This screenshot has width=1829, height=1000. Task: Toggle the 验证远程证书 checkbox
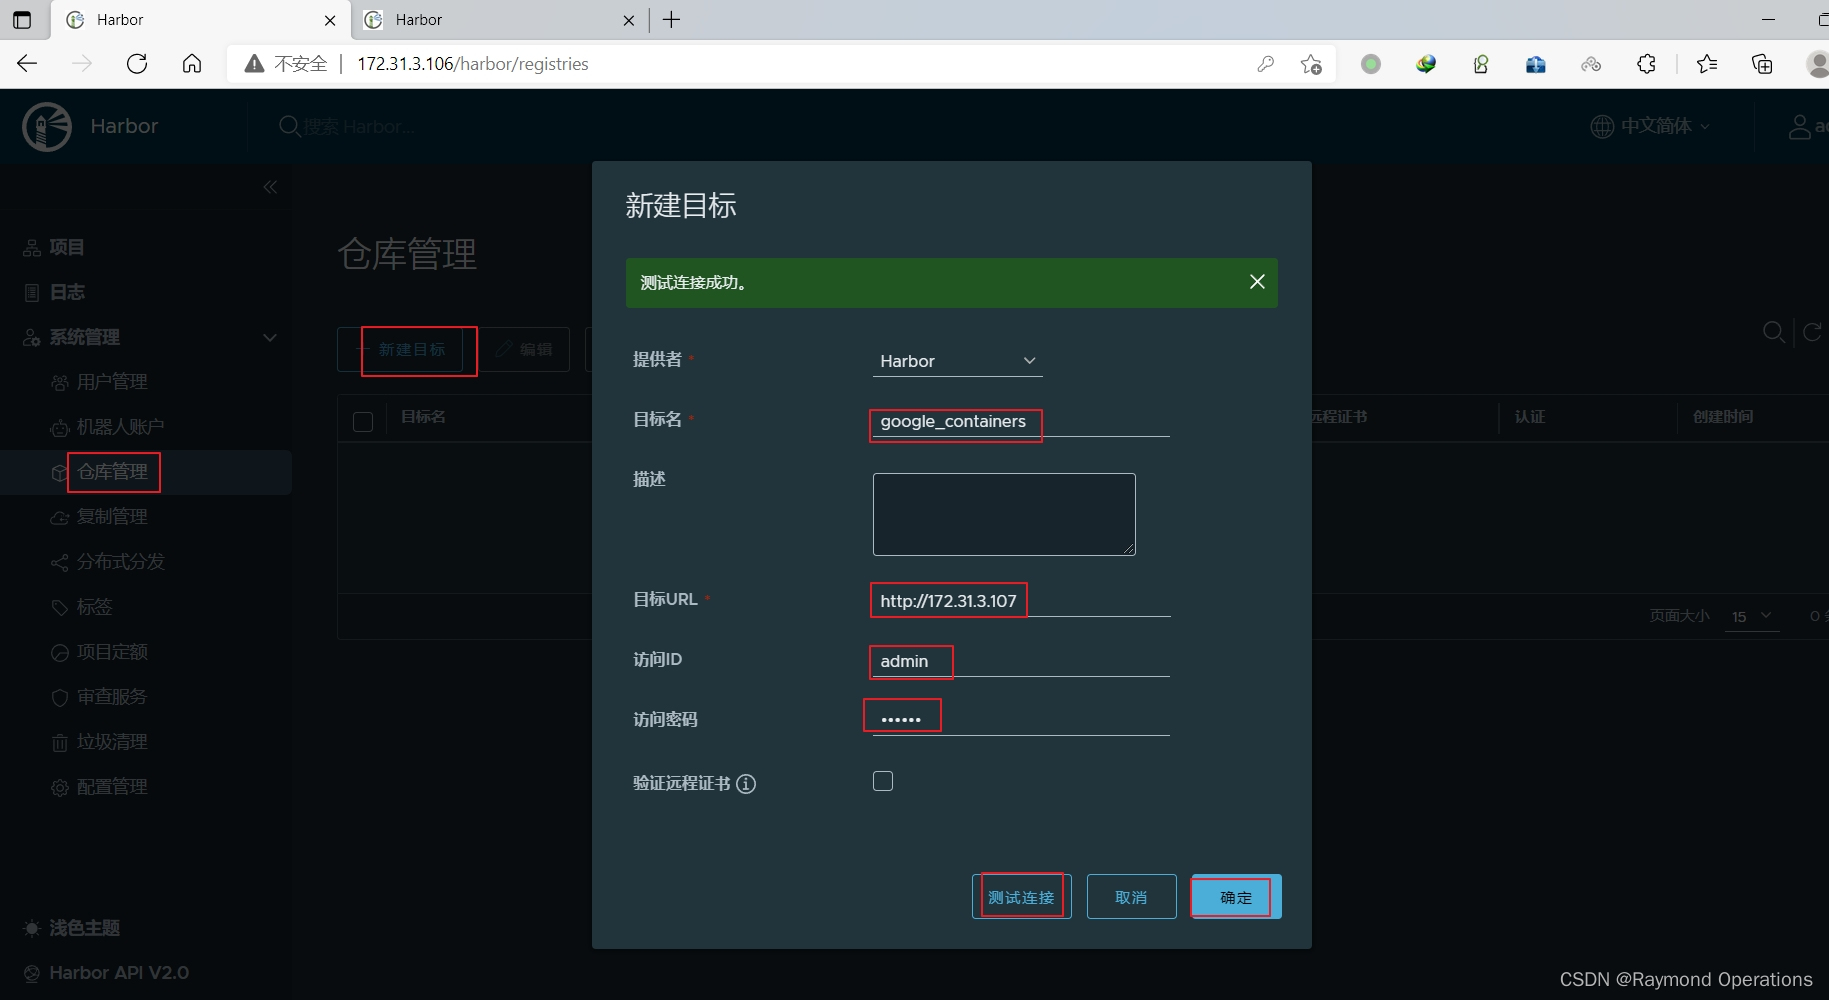[x=883, y=781]
